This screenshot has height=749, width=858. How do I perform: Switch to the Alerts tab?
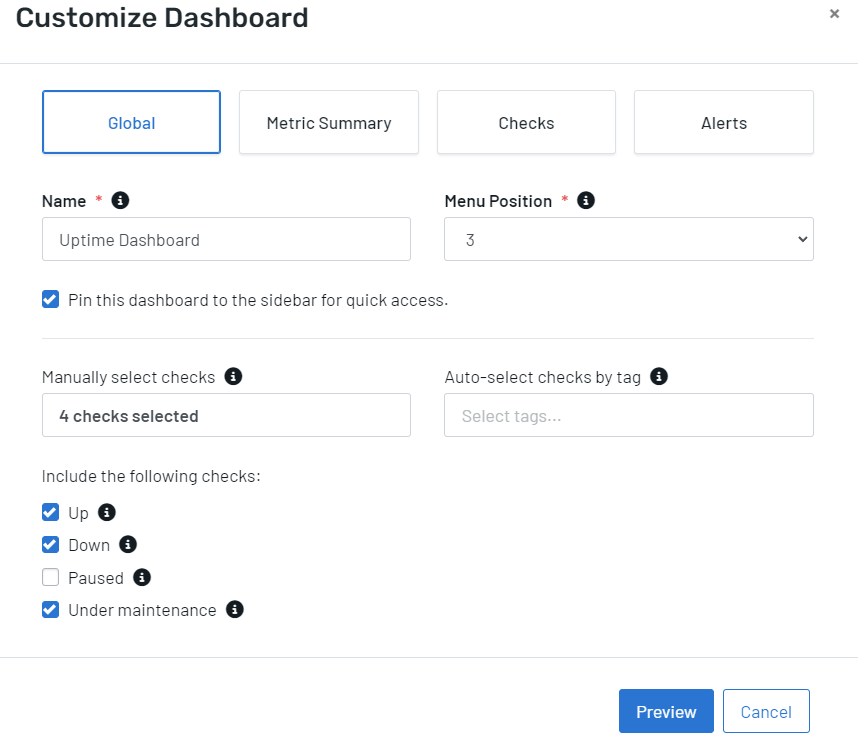point(724,123)
